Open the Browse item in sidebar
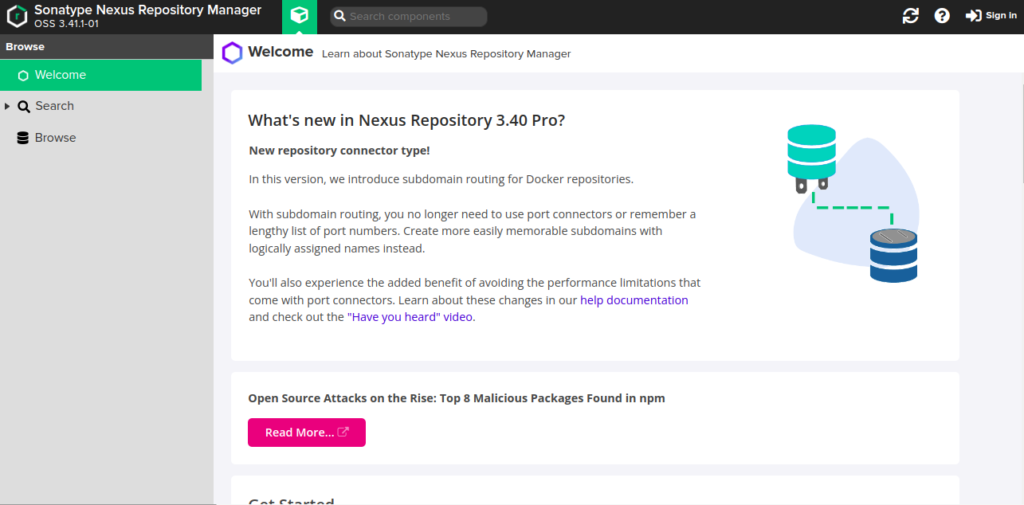 [56, 138]
